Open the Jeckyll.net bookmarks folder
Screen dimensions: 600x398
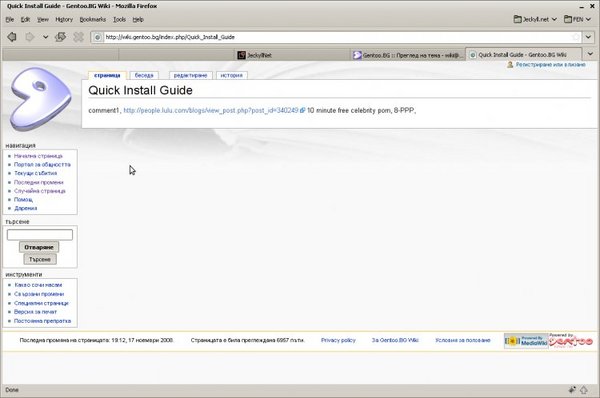click(535, 19)
